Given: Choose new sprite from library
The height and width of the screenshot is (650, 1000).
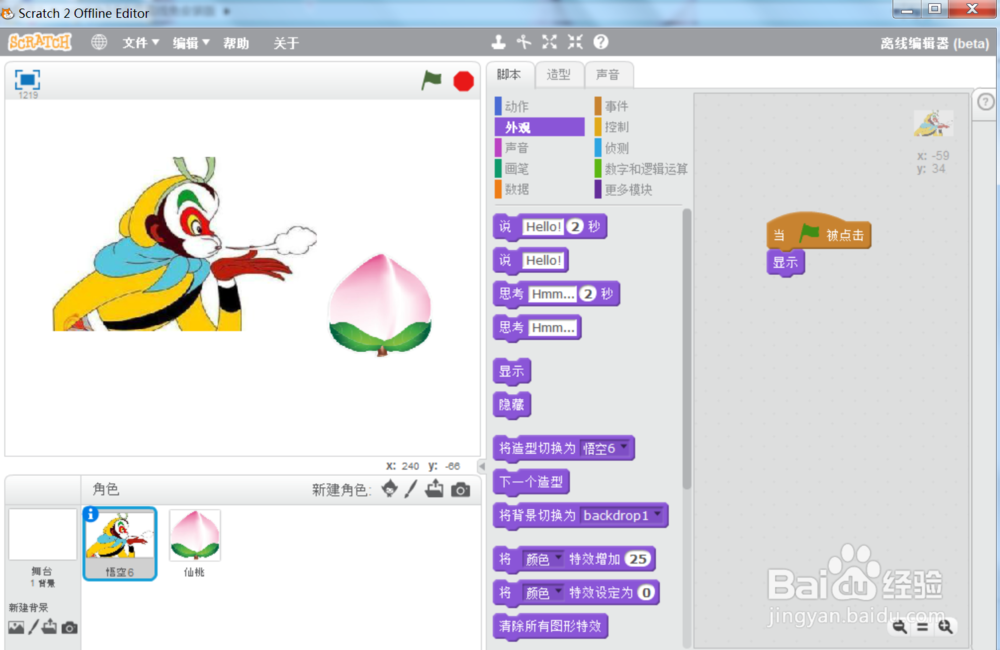Looking at the screenshot, I should click(390, 489).
